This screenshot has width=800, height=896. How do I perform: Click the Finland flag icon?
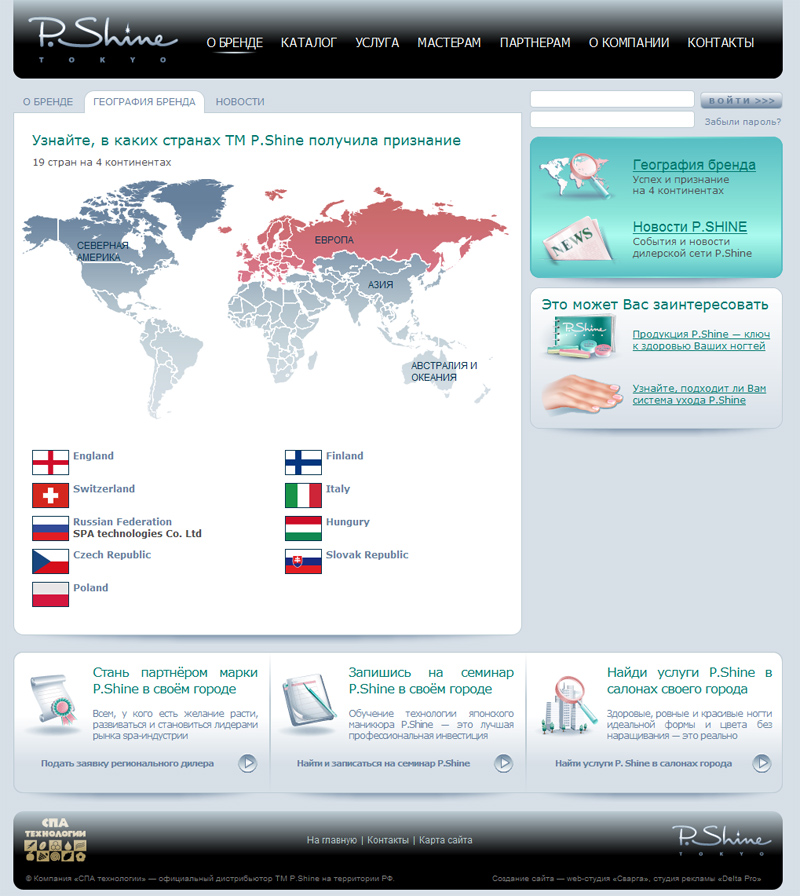point(303,462)
